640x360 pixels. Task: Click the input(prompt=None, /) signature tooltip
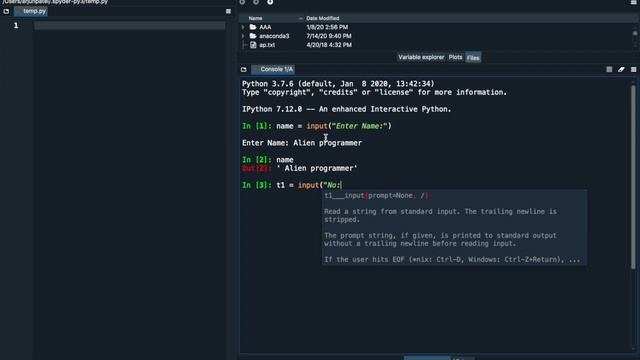point(376,196)
